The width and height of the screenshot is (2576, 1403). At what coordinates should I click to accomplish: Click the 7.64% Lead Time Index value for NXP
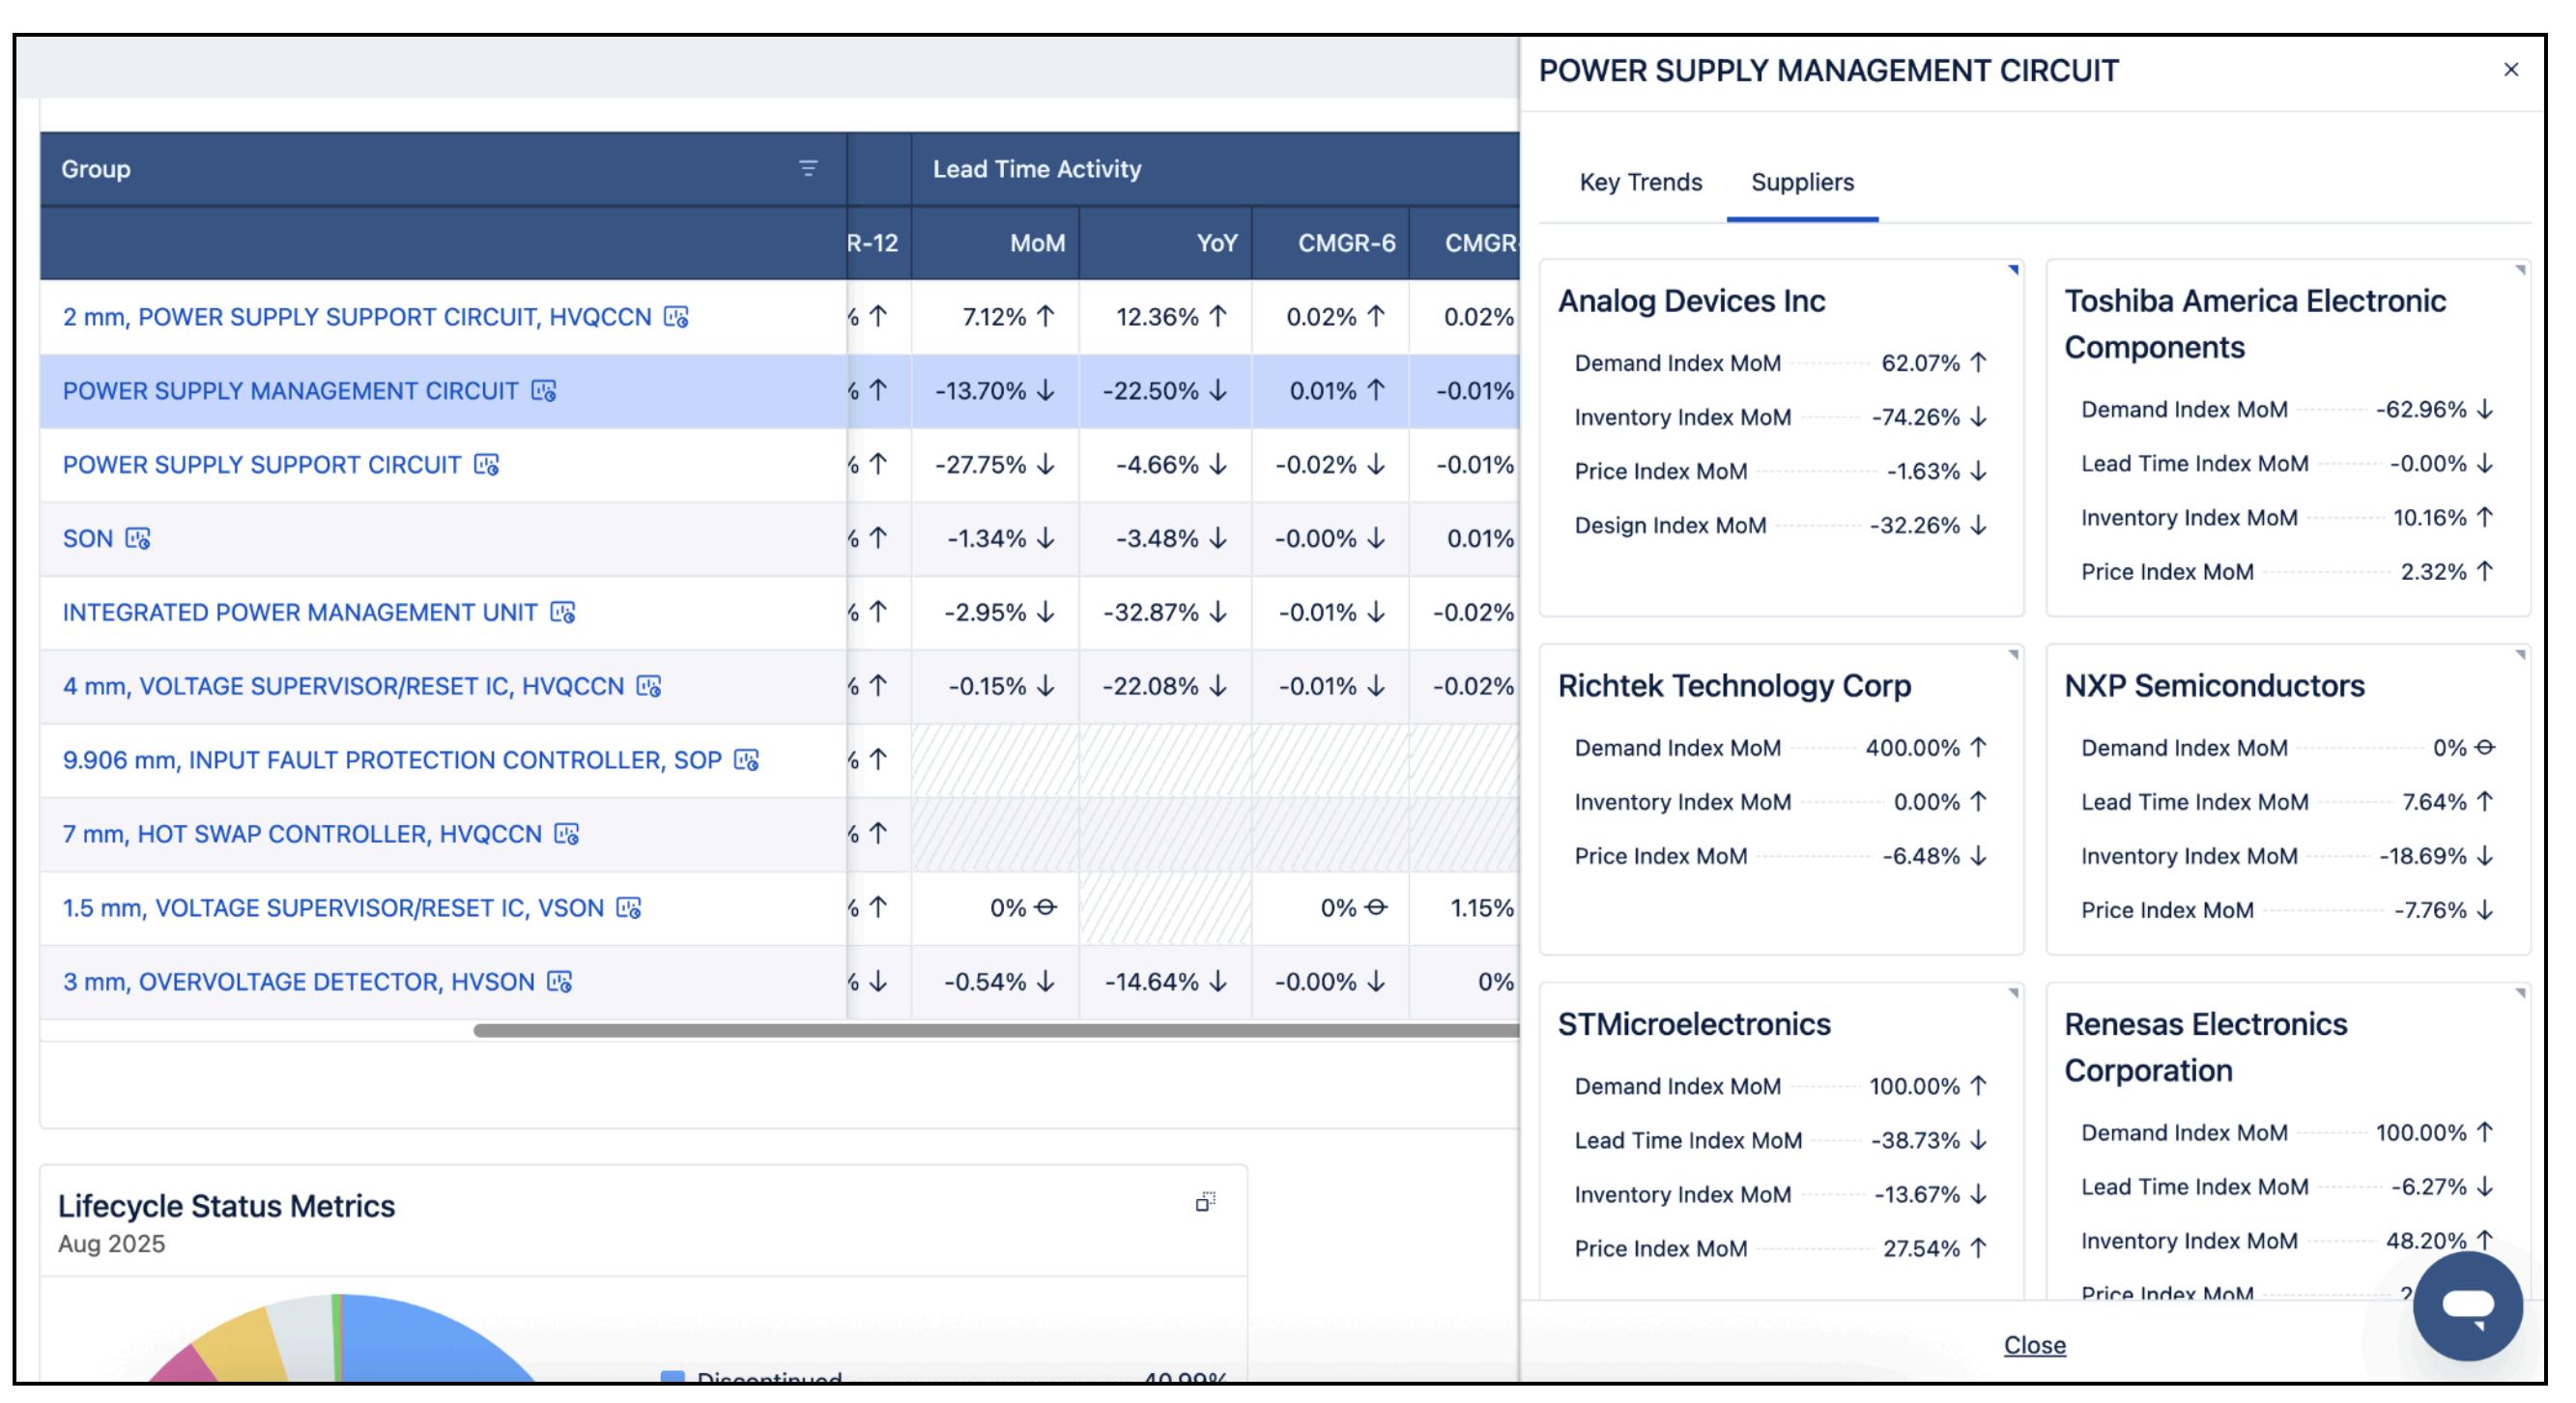pos(2435,802)
